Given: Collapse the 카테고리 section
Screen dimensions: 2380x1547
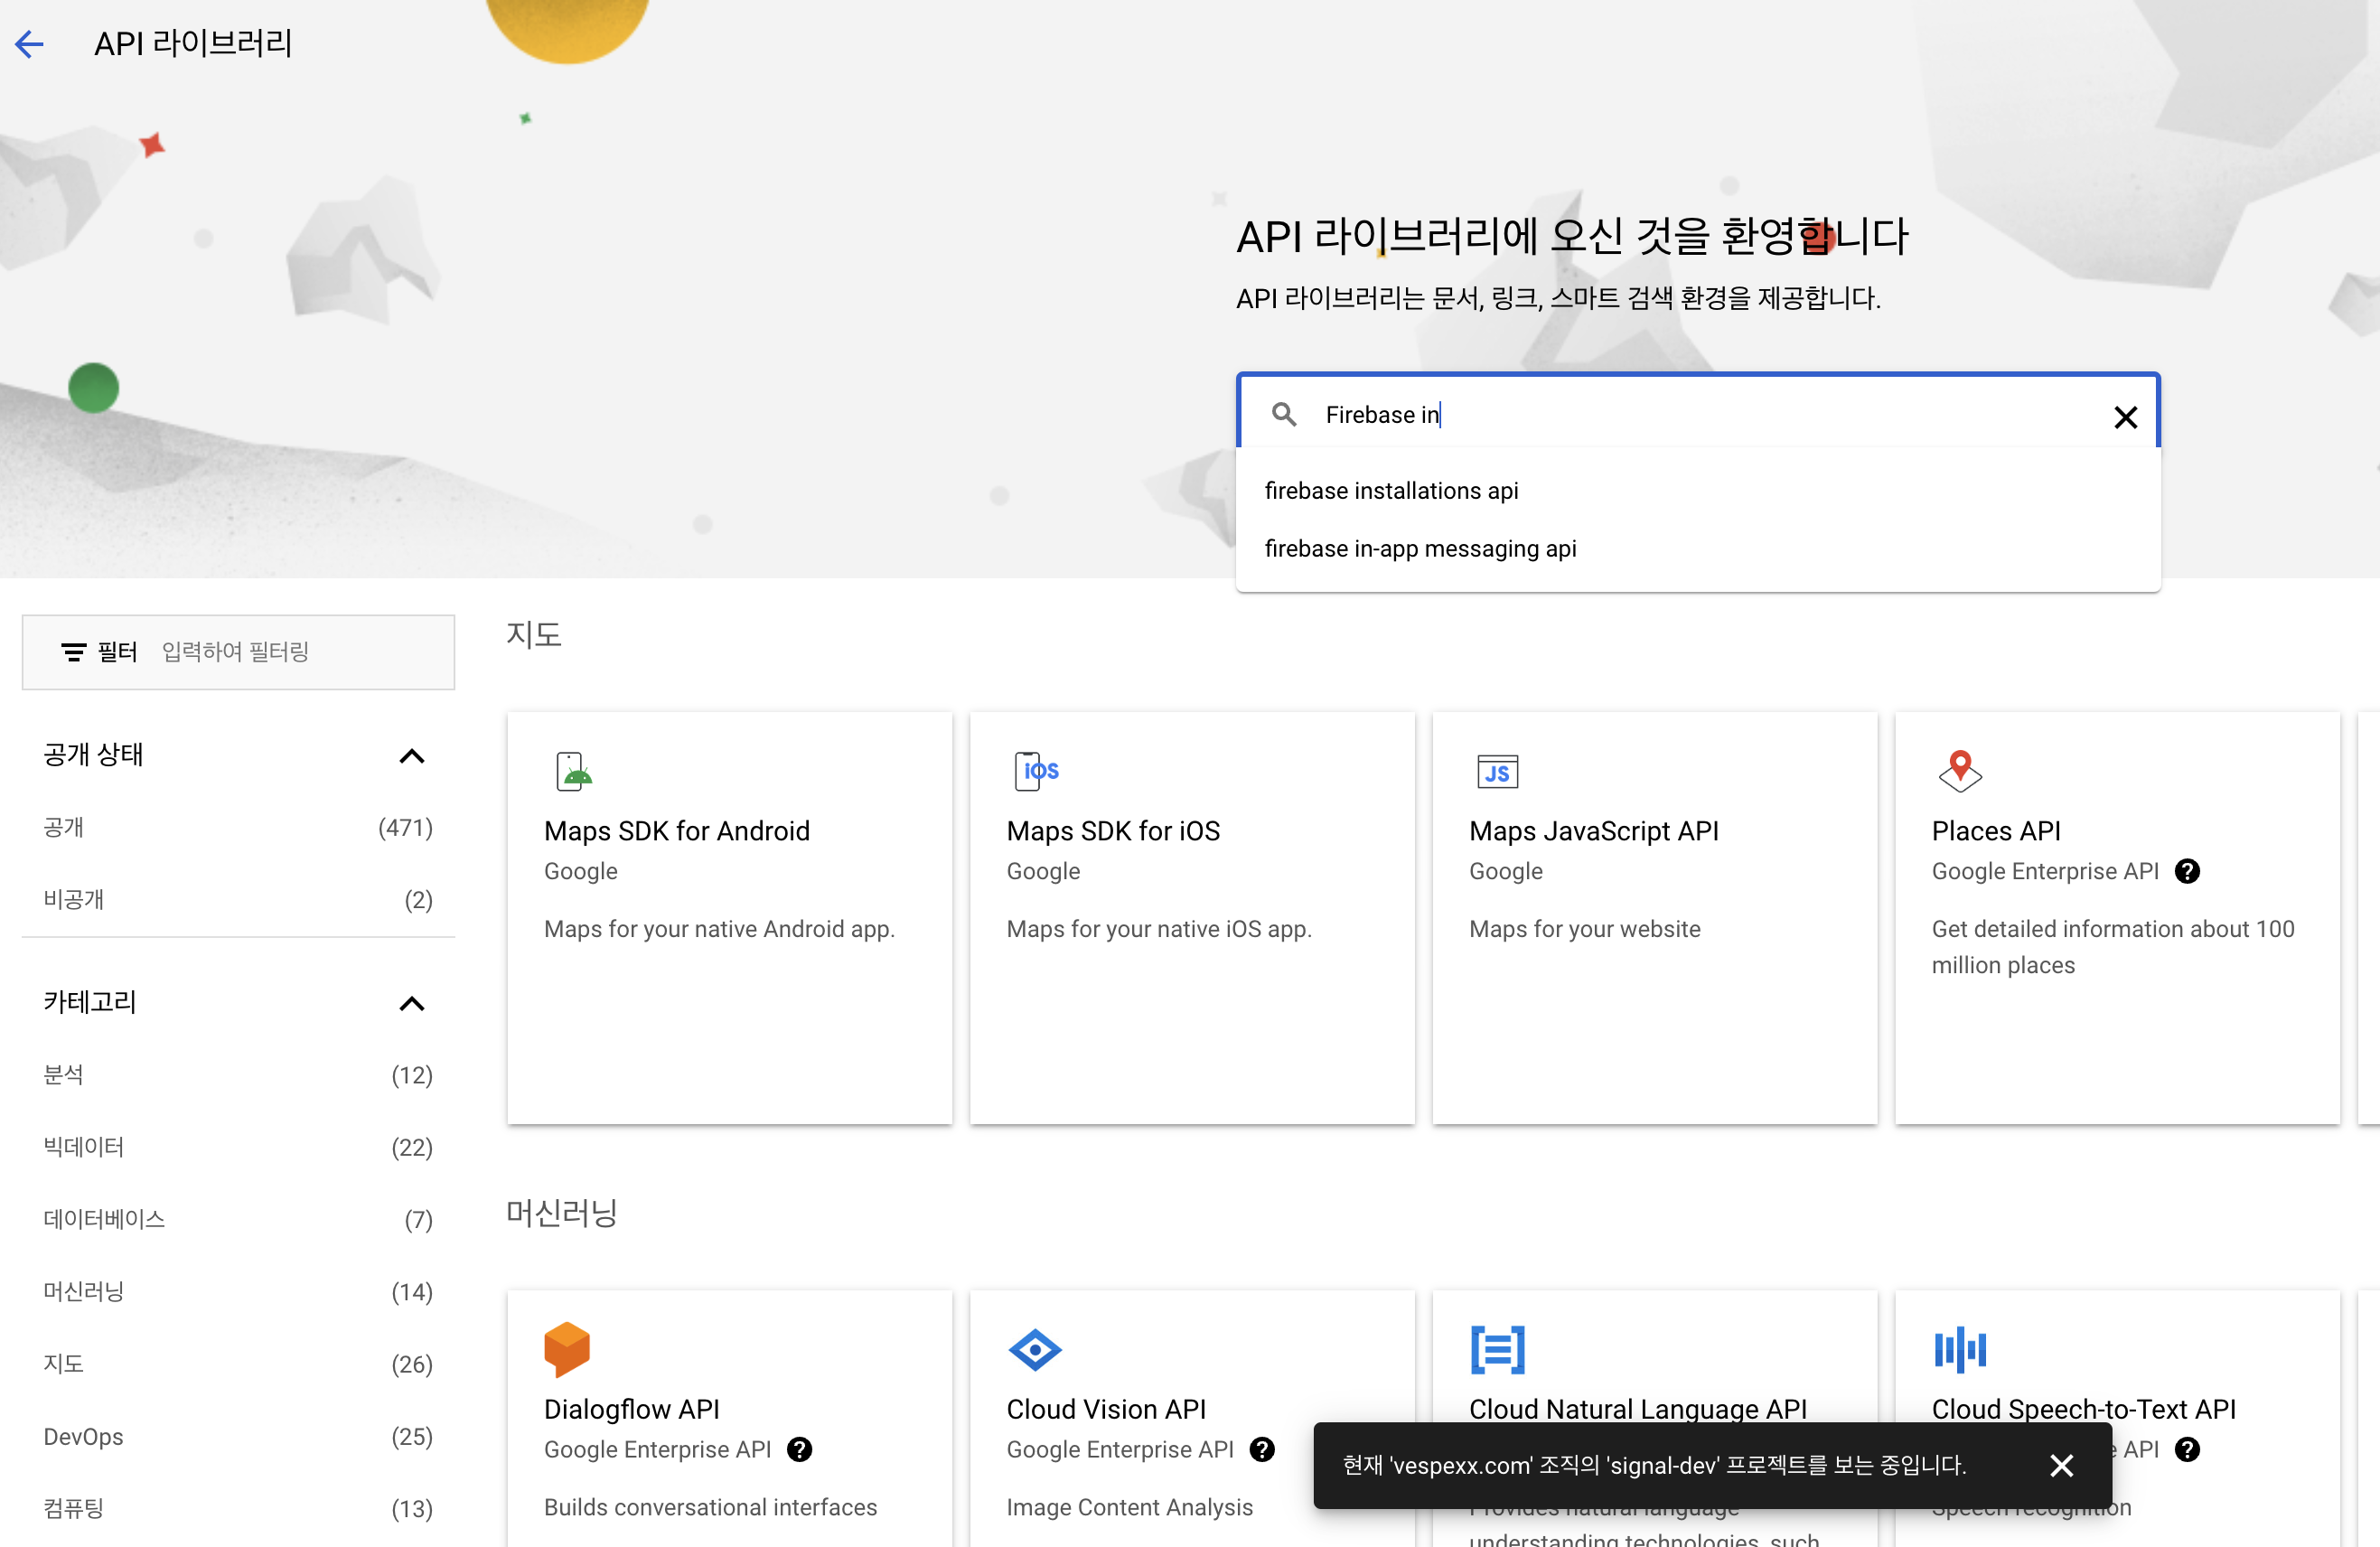Looking at the screenshot, I should [411, 1003].
